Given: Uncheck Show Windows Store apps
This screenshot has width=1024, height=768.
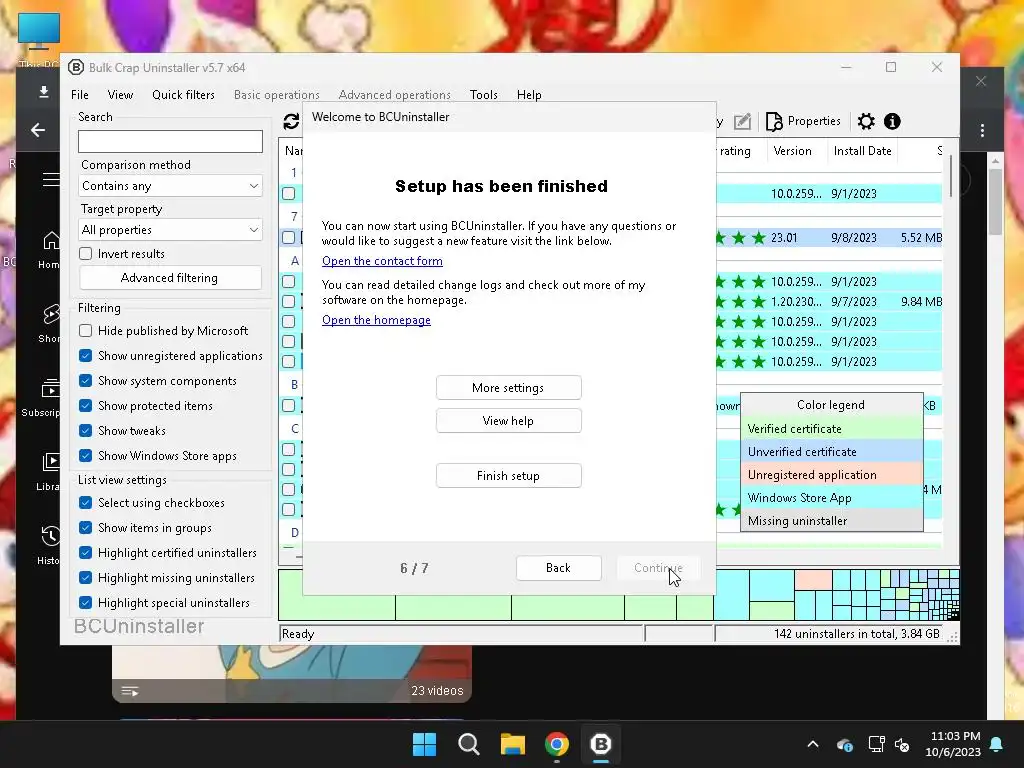Looking at the screenshot, I should tap(86, 456).
